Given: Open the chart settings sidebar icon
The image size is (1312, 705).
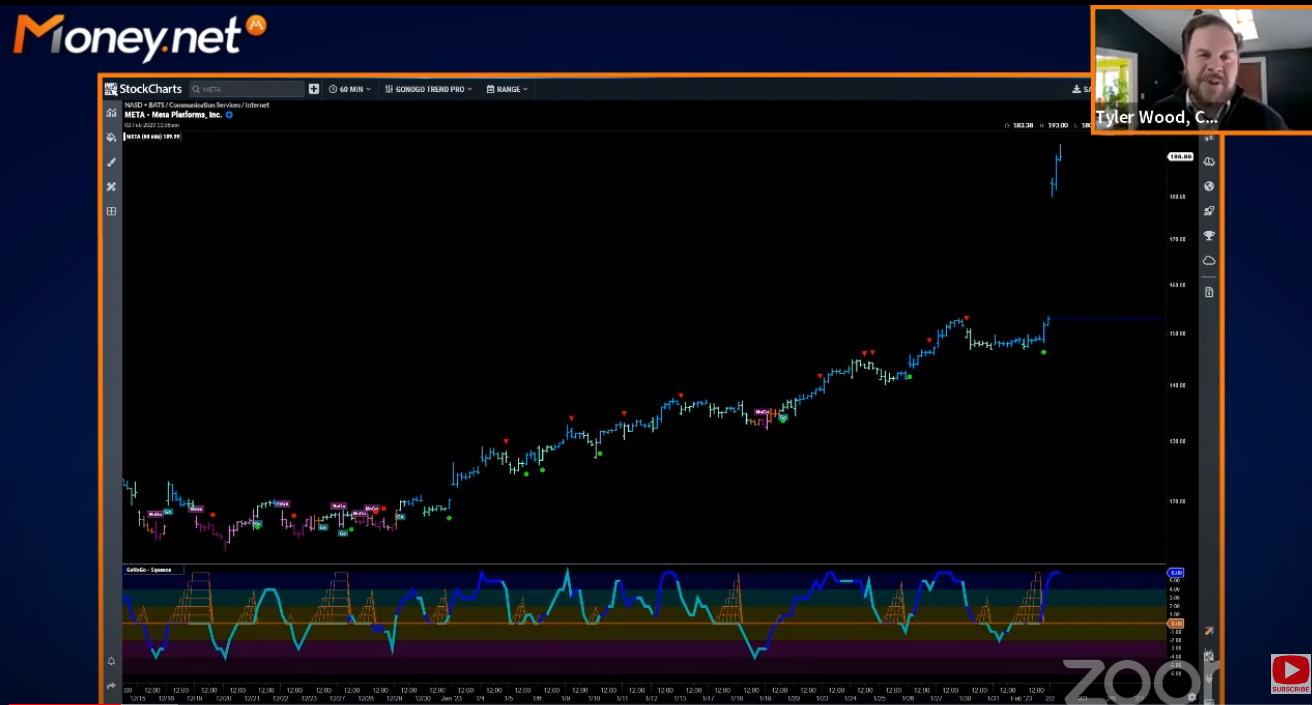Looking at the screenshot, I should (111, 113).
